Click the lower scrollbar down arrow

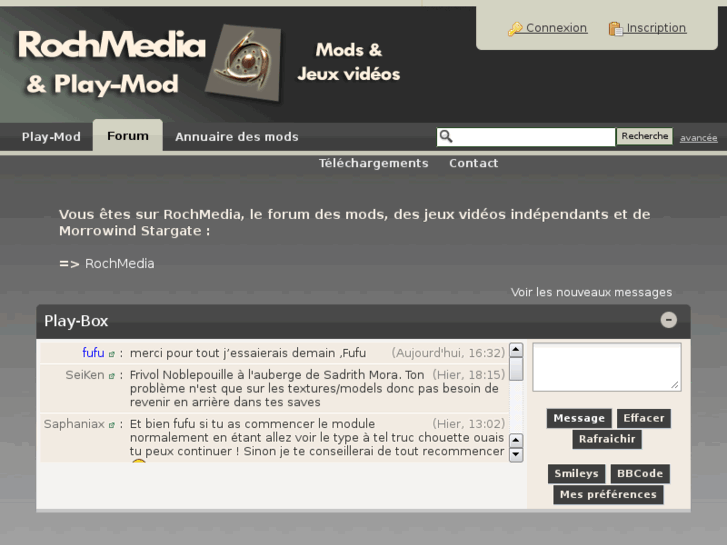[x=516, y=455]
